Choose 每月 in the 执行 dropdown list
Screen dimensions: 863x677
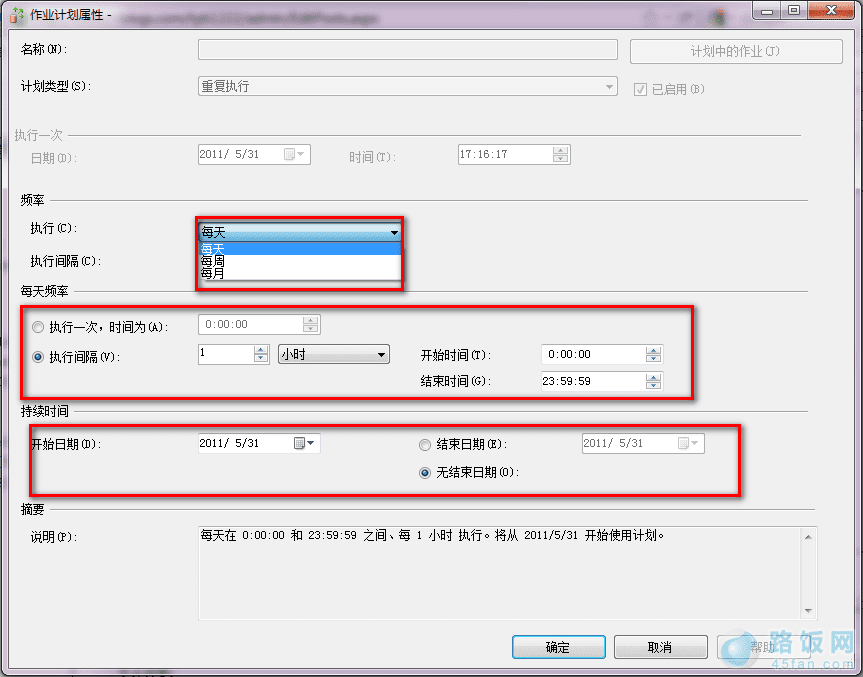pyautogui.click(x=214, y=272)
